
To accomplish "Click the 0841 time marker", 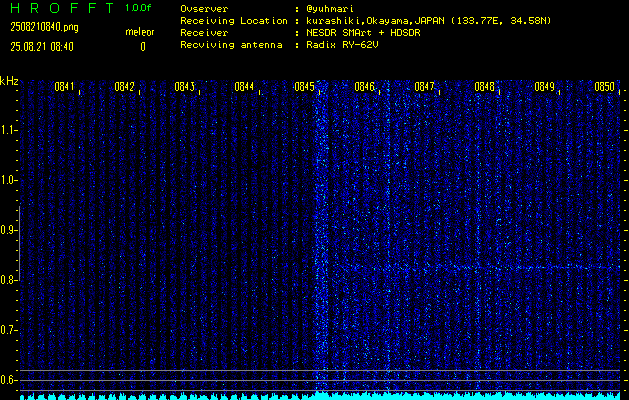I will (x=64, y=87).
